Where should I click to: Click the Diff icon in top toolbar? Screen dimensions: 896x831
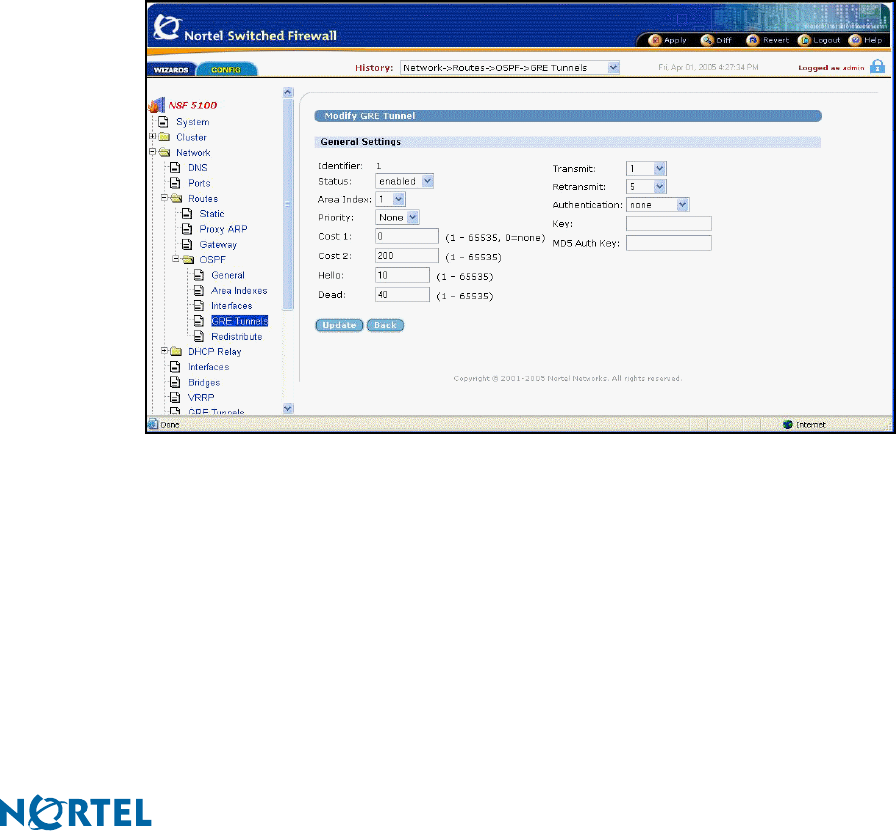707,40
